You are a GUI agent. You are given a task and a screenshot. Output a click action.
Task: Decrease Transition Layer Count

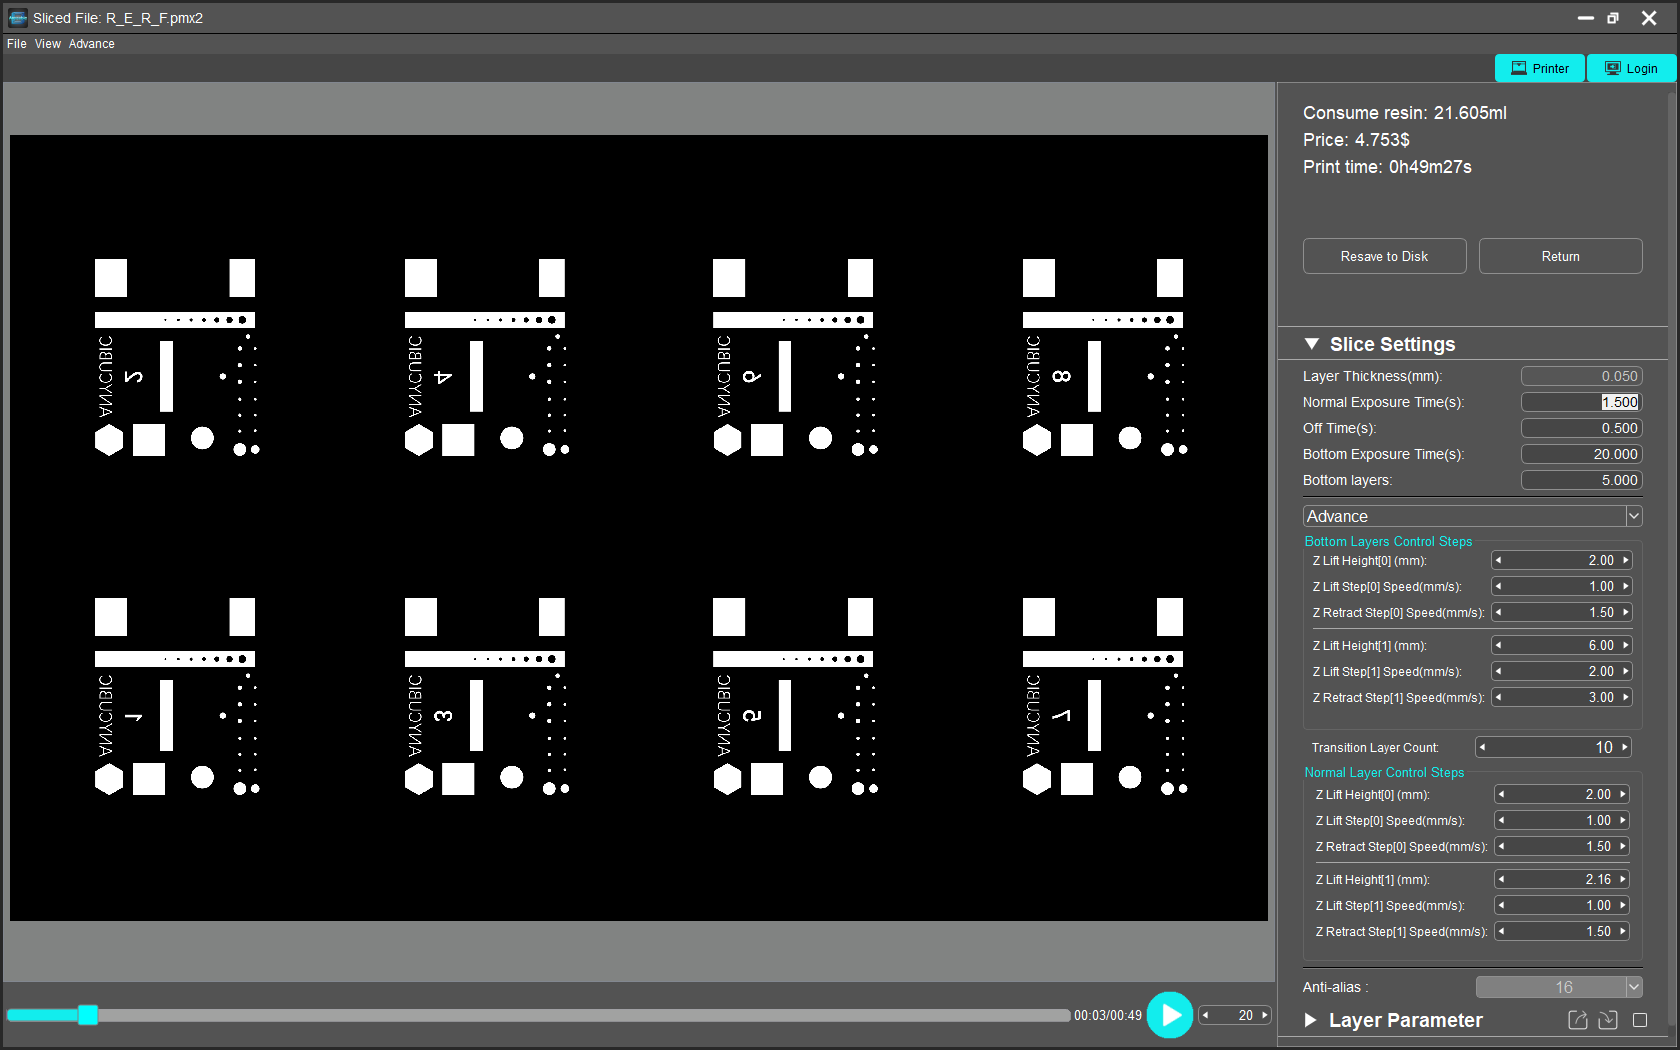pyautogui.click(x=1482, y=747)
